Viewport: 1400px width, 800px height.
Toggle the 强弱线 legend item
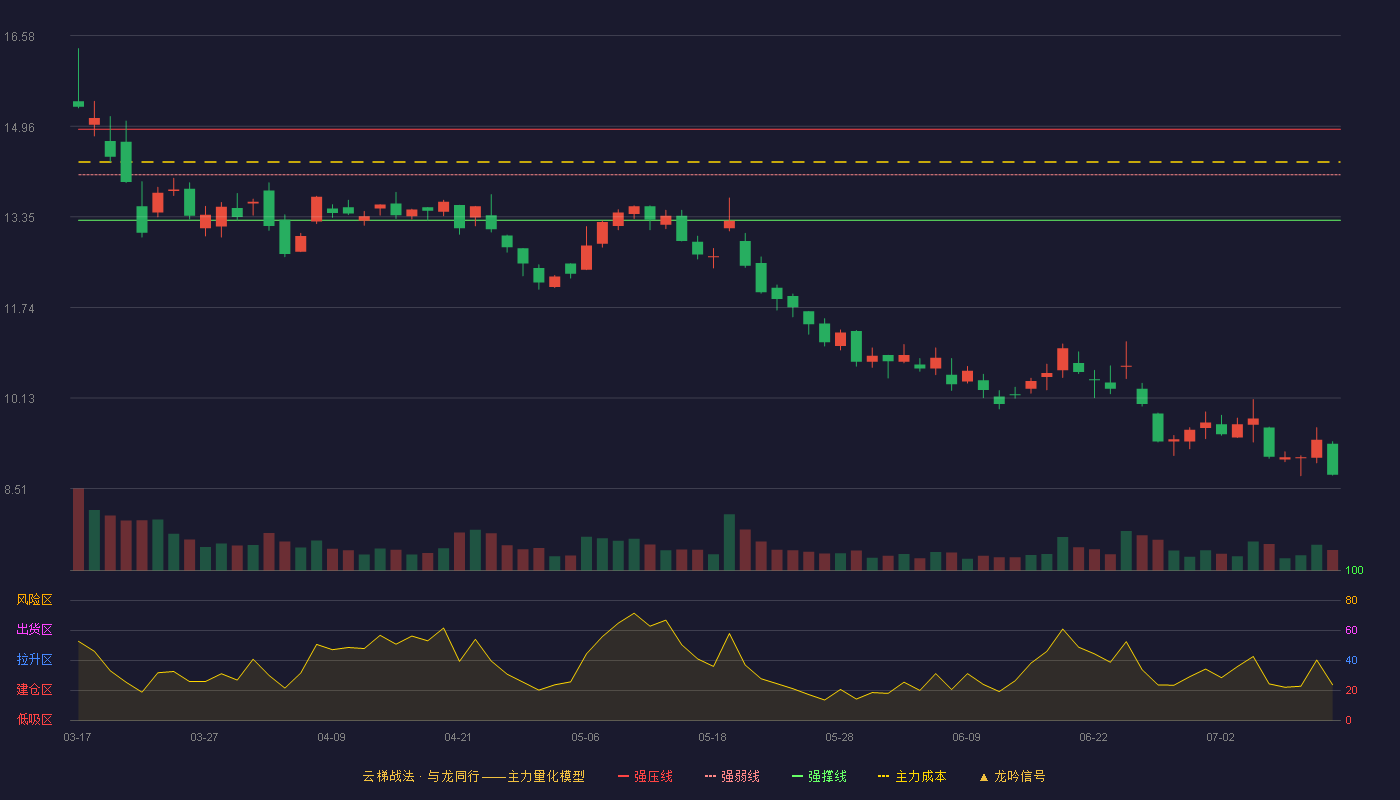pyautogui.click(x=732, y=776)
